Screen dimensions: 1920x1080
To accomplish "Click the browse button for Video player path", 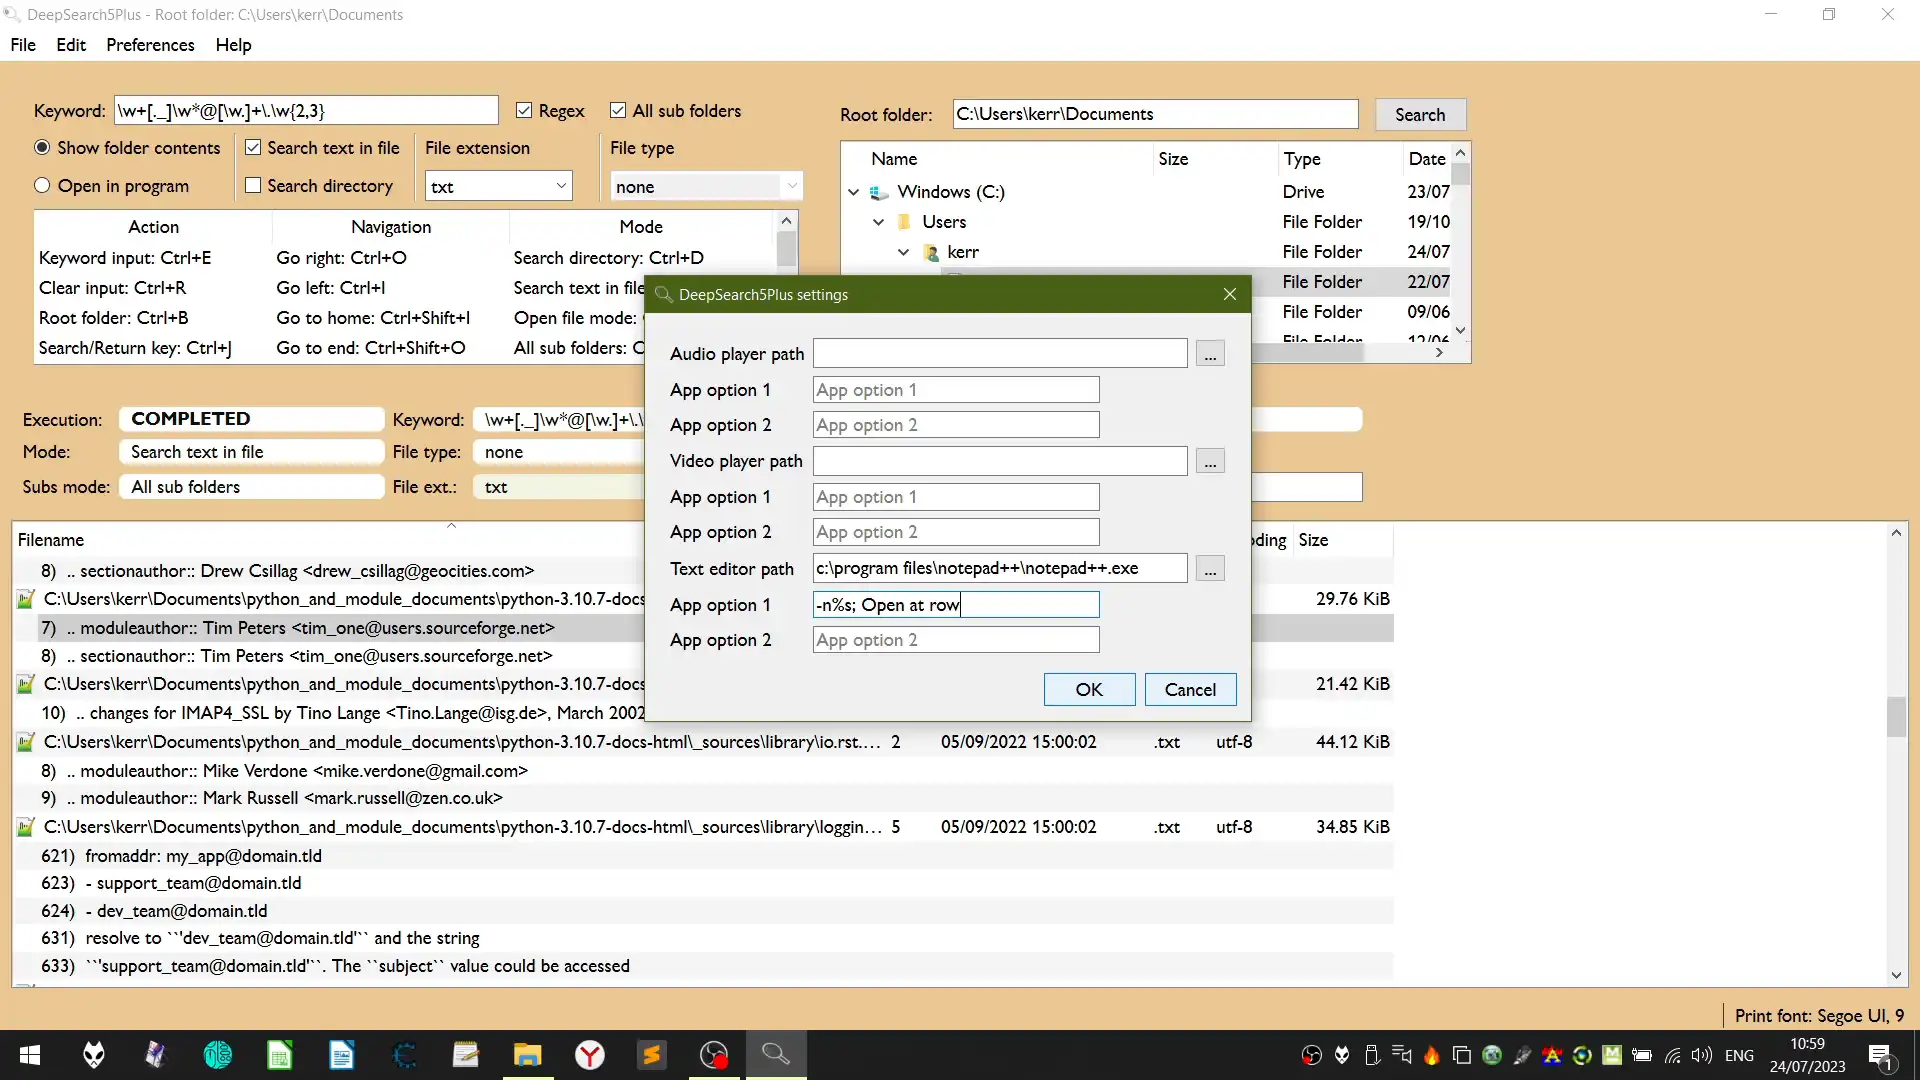I will click(1211, 462).
